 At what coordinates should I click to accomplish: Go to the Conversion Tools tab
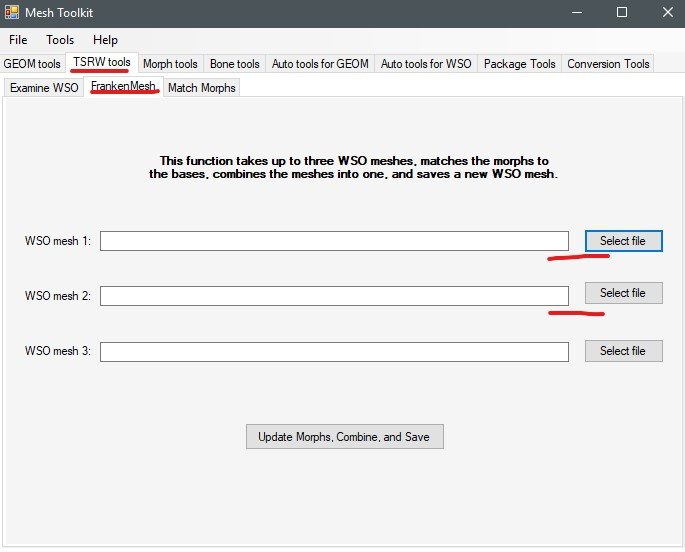[608, 64]
